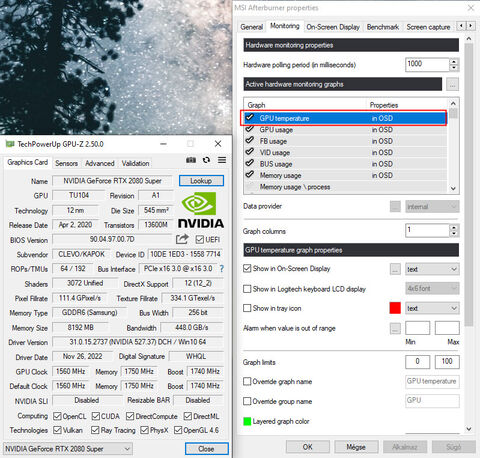Image resolution: width=480 pixels, height=458 pixels.
Task: Open the tray icon text dropdown
Action: [432, 308]
